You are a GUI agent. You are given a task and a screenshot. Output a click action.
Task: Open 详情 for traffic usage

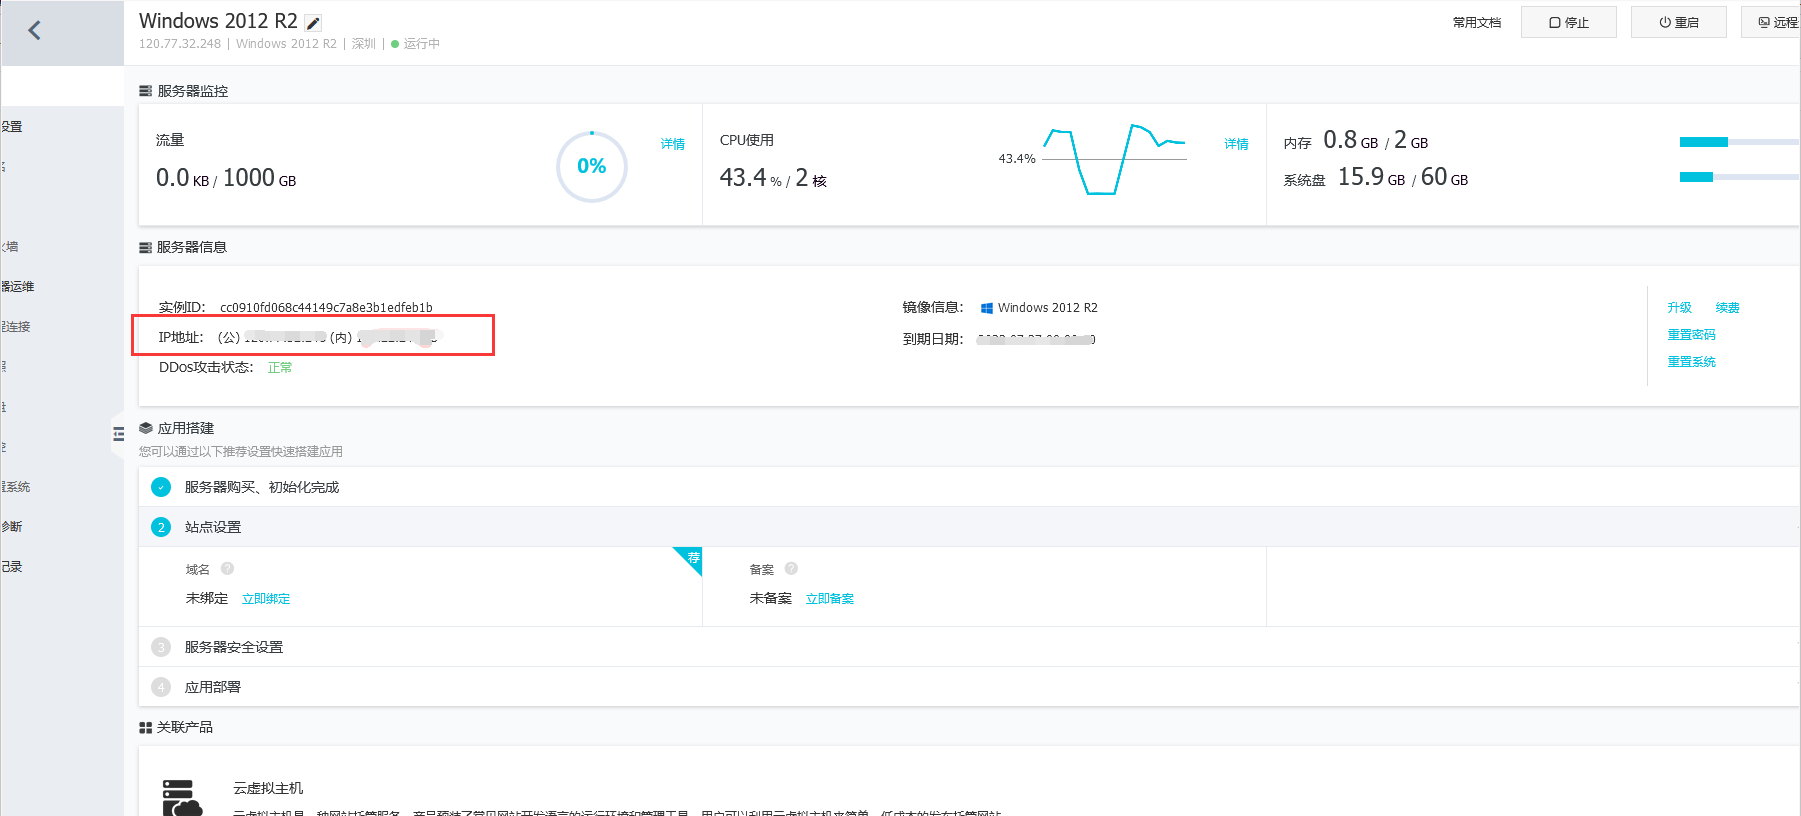672,144
